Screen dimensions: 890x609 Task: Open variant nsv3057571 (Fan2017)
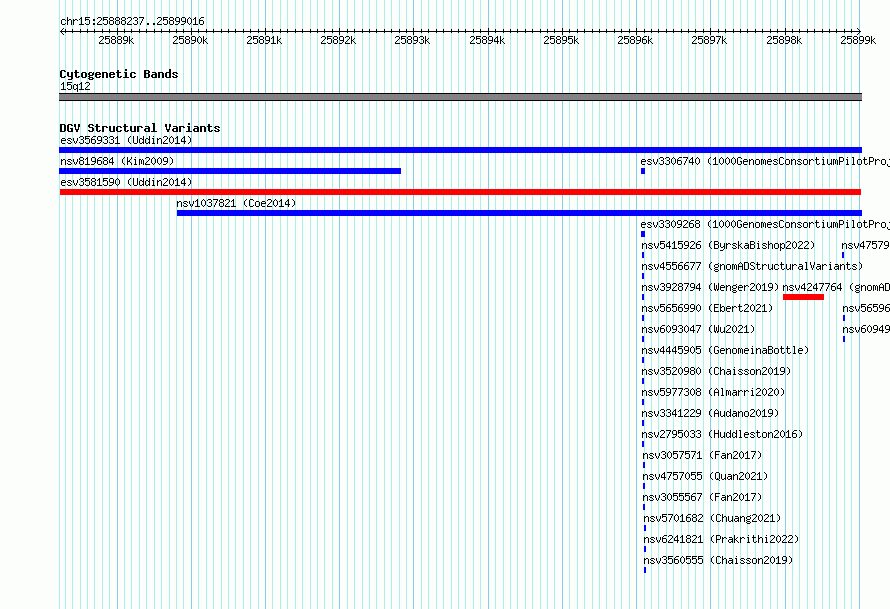click(x=702, y=455)
